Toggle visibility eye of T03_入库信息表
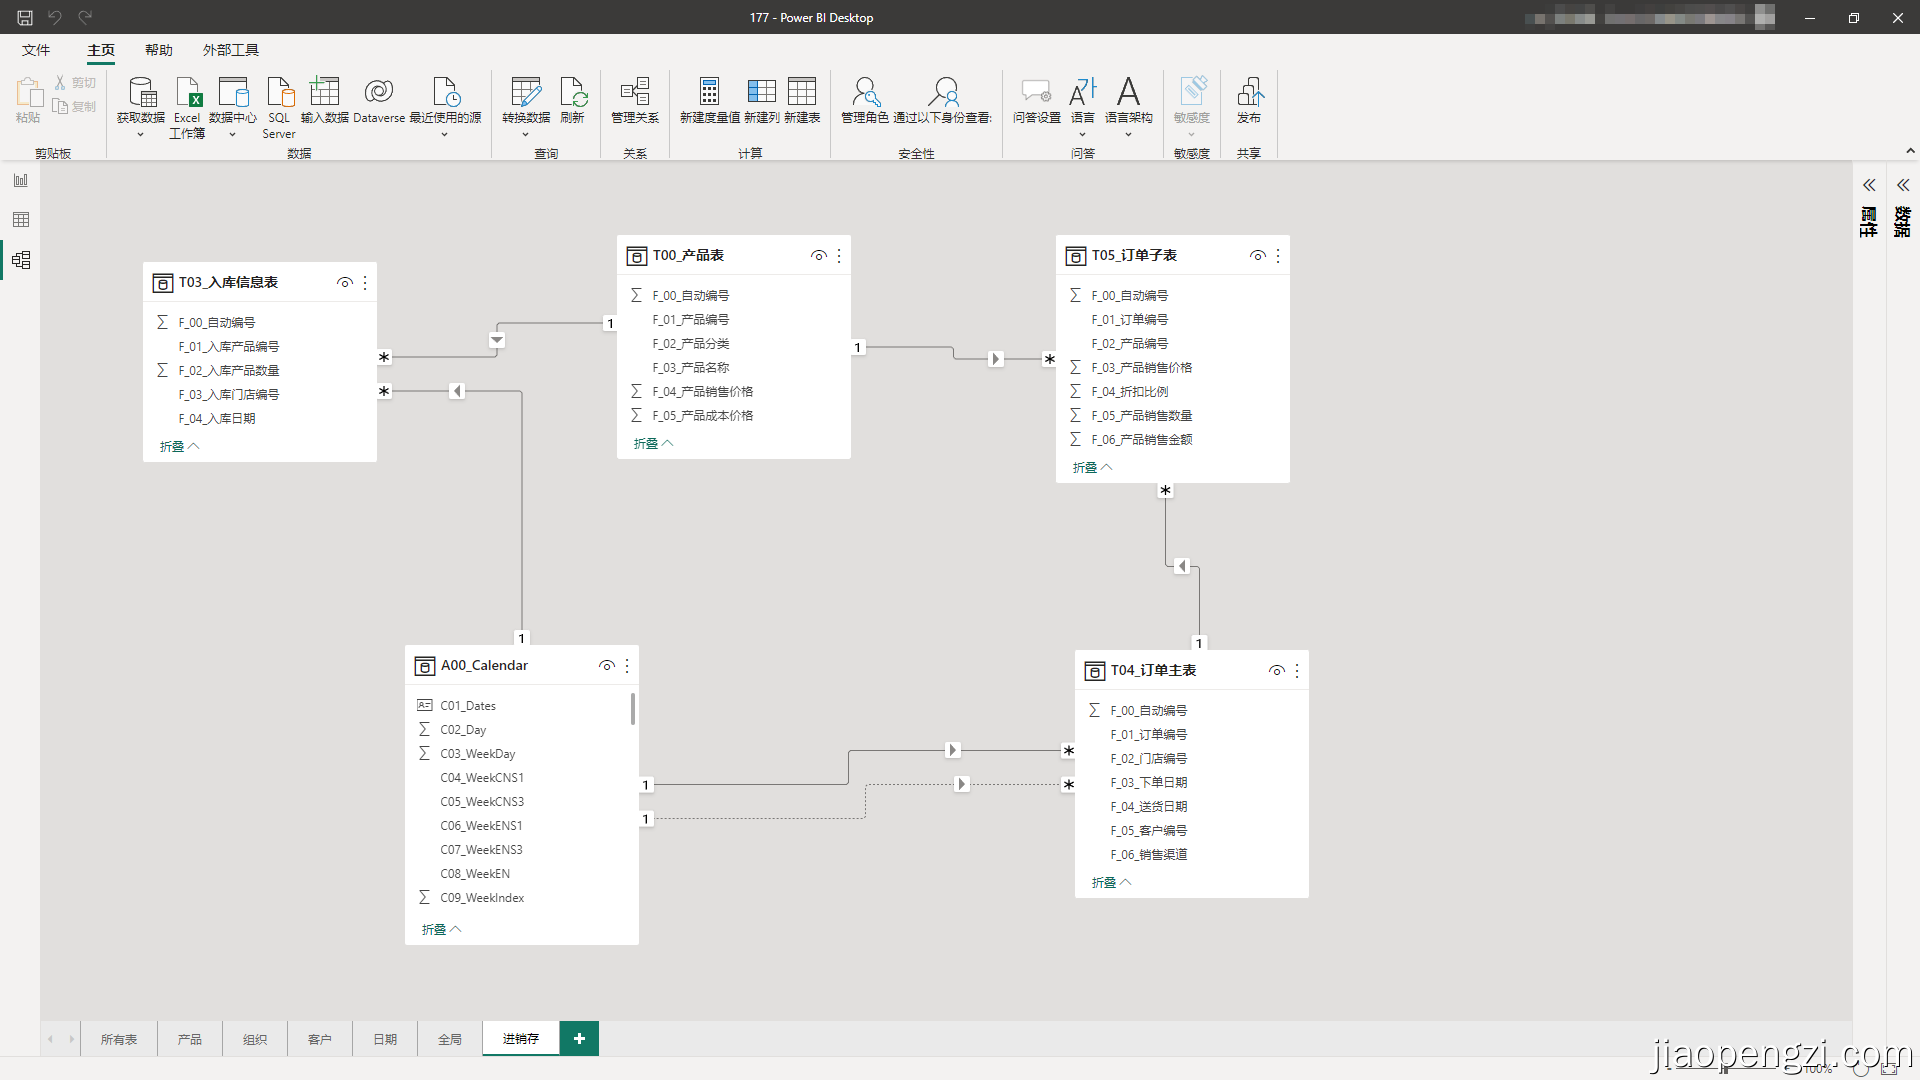 345,283
